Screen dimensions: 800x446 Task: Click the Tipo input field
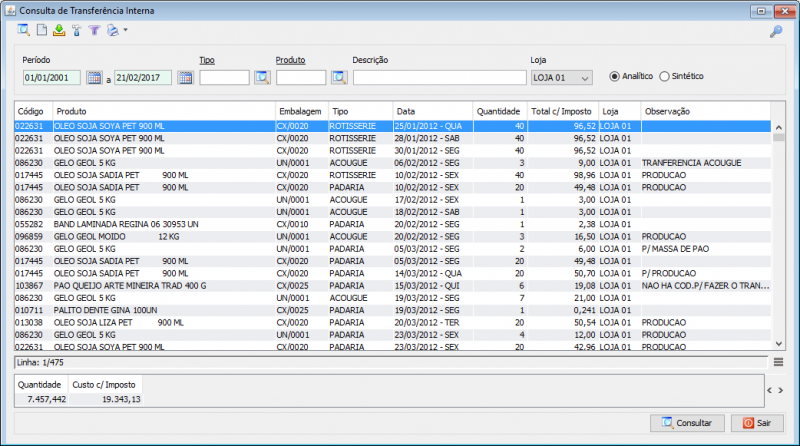[x=224, y=78]
